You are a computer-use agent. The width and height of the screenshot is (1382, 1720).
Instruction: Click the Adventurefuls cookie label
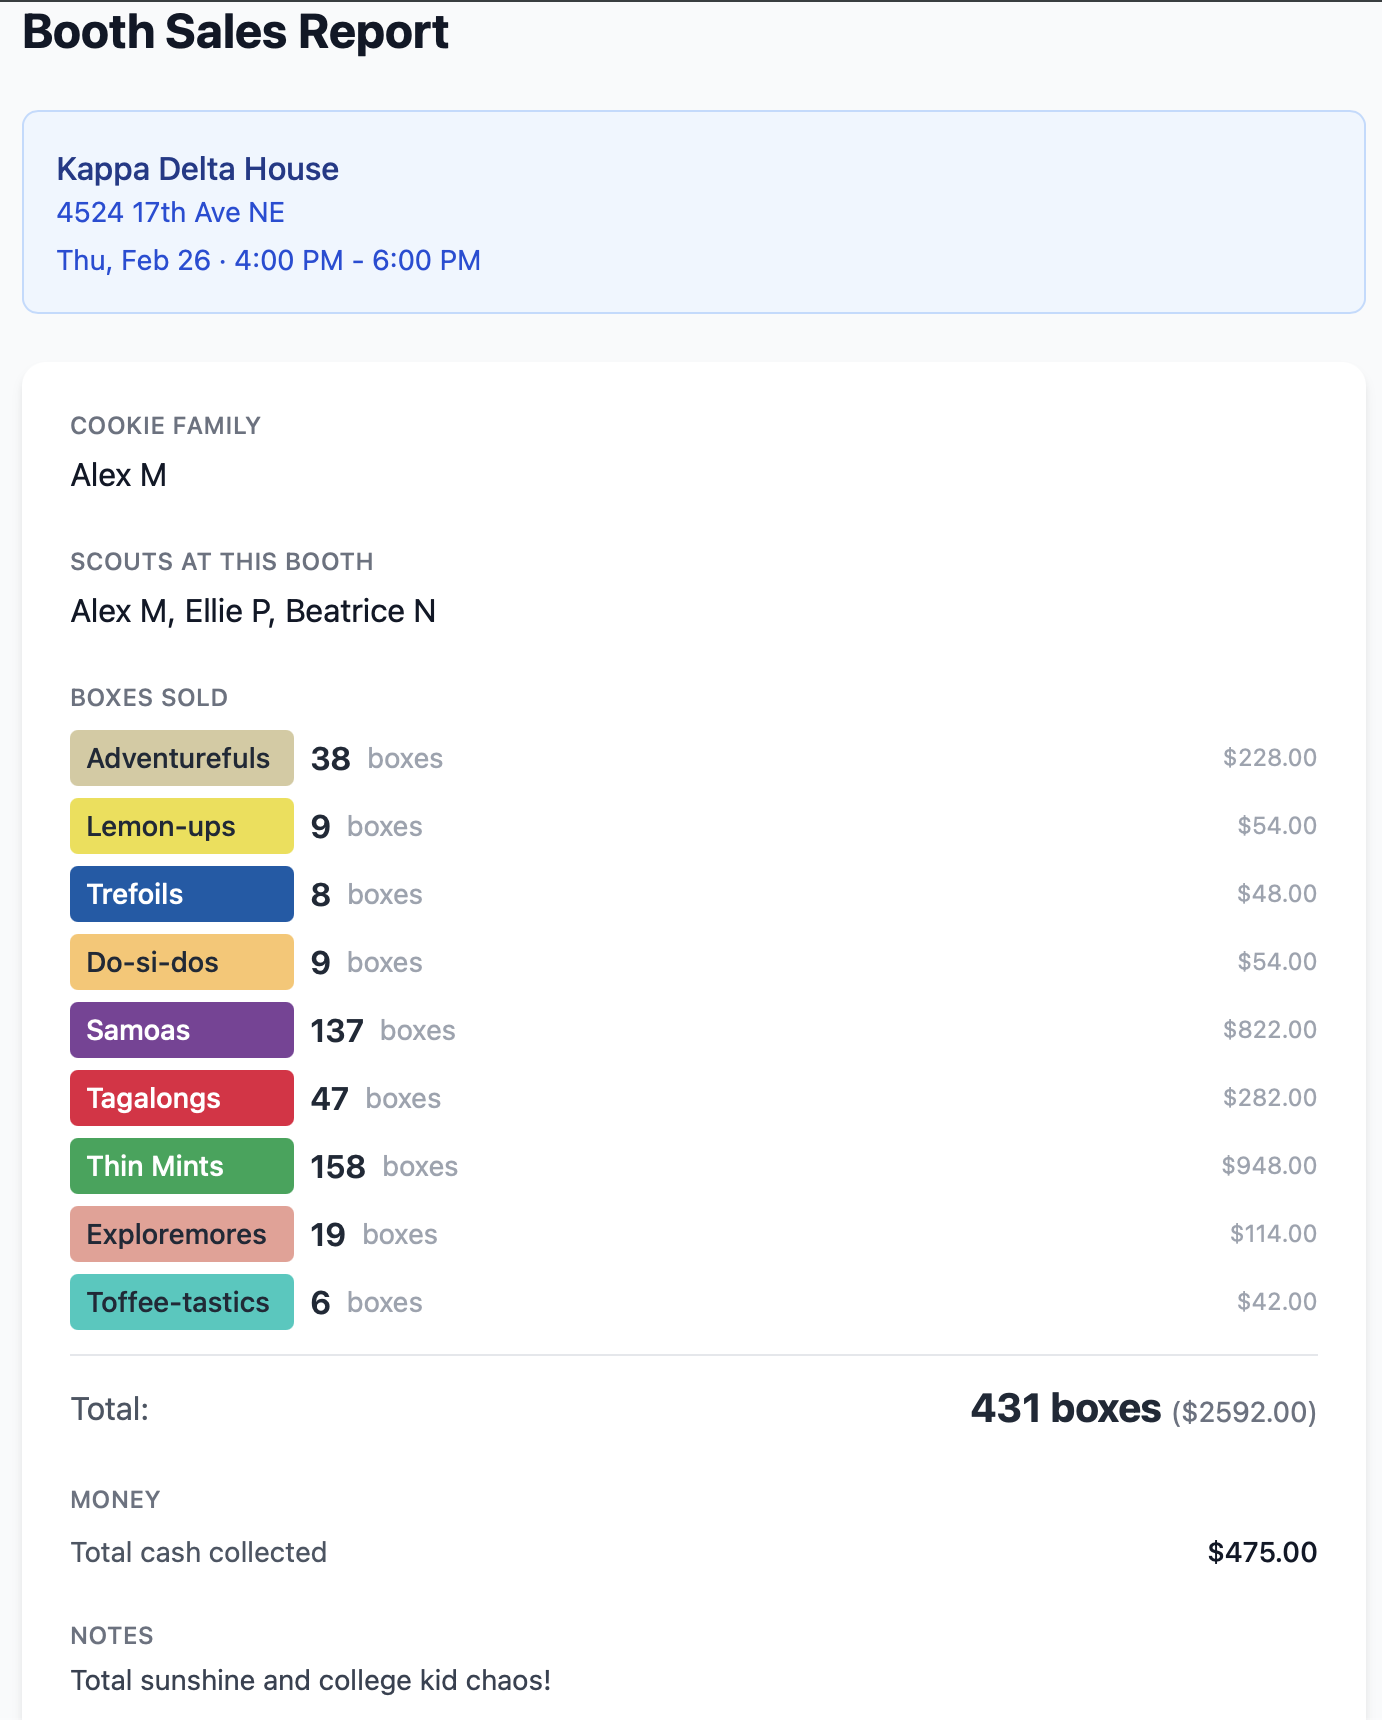(x=181, y=758)
